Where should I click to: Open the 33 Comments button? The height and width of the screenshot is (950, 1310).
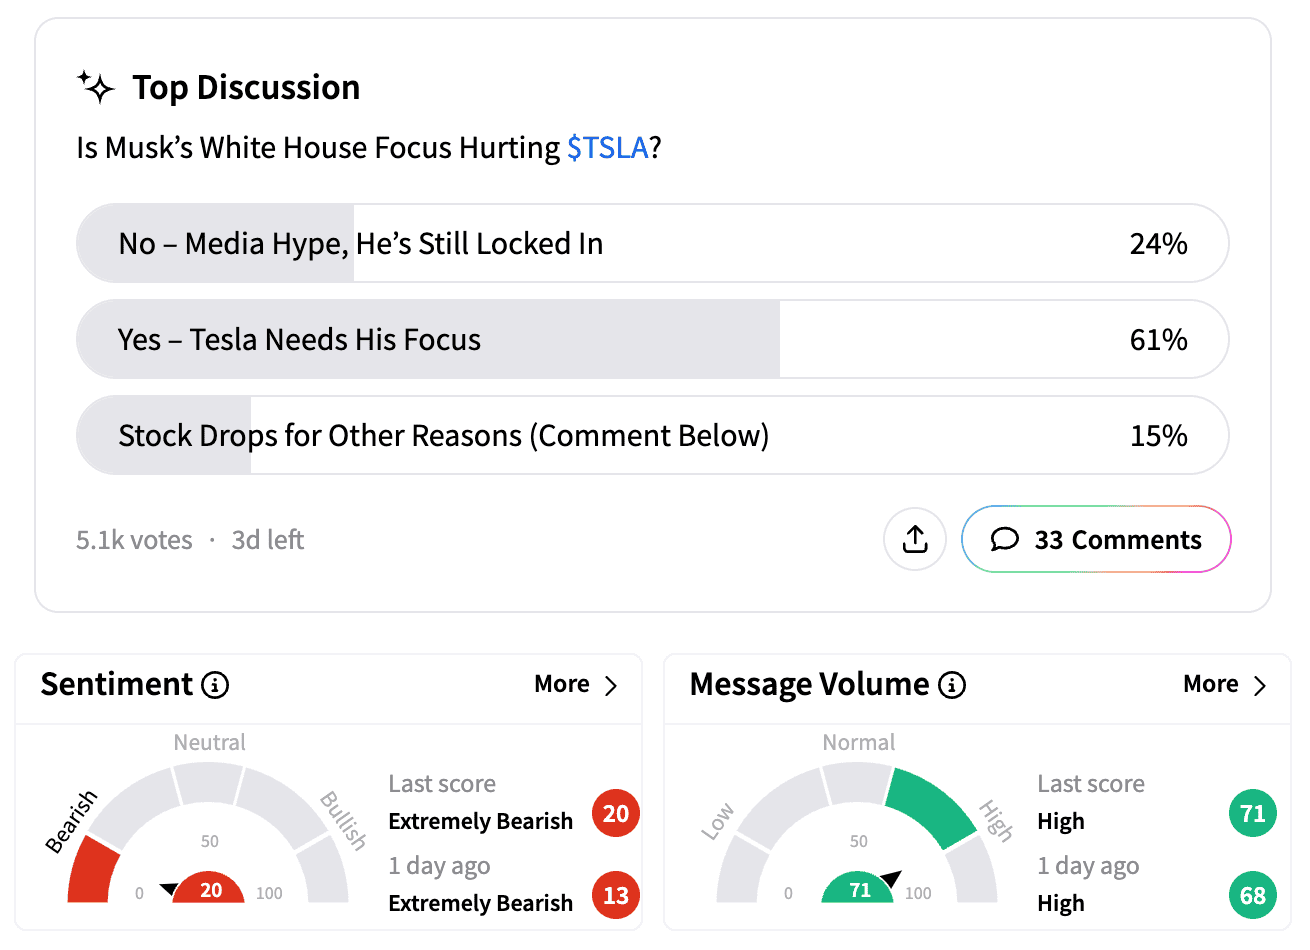tap(1096, 540)
